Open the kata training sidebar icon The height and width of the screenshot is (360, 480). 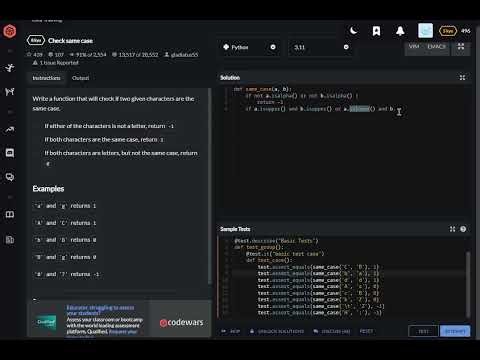(x=10, y=68)
